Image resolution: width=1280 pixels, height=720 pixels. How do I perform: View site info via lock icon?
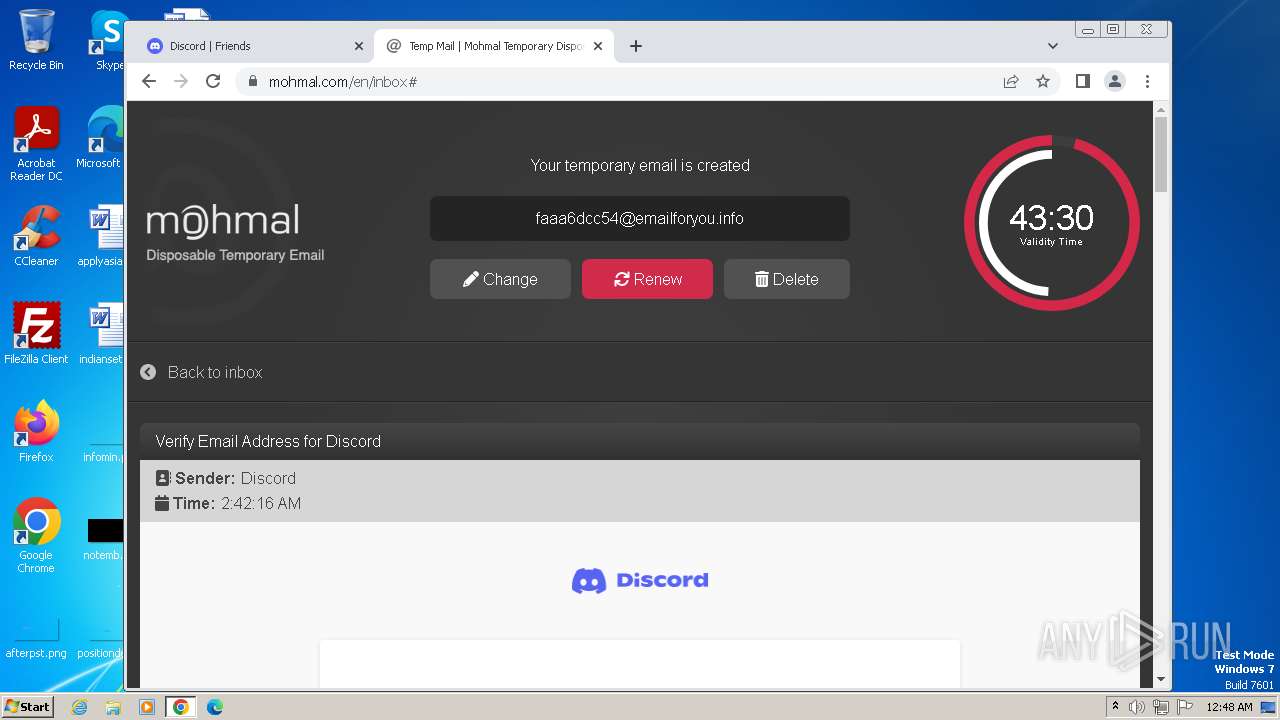click(x=252, y=82)
